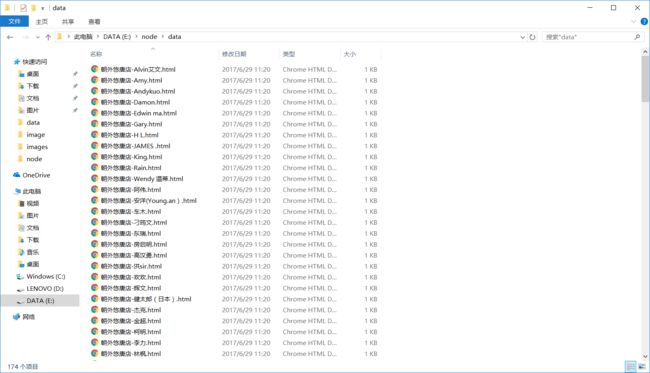Image resolution: width=650 pixels, height=373 pixels.
Task: Open the 文件 (File) menu tab
Action: (15, 21)
